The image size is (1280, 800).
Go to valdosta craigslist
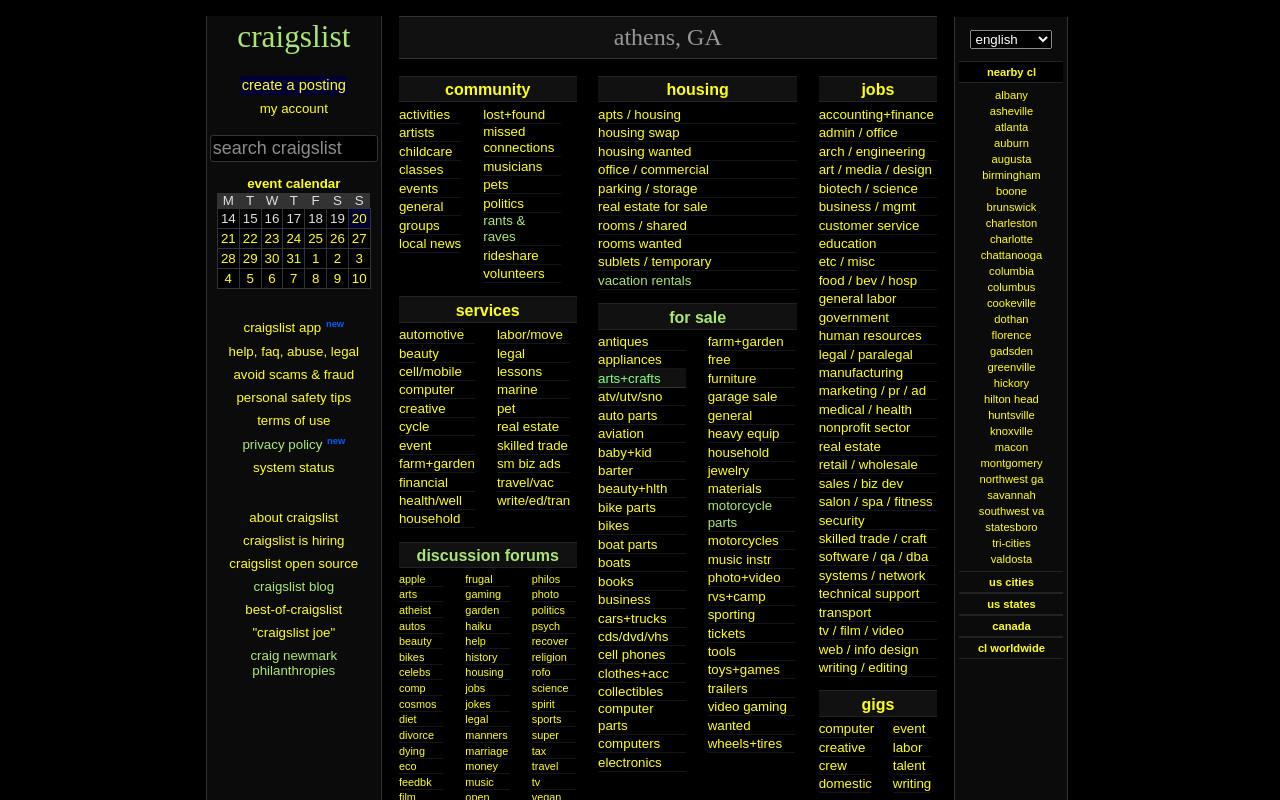tap(1011, 559)
